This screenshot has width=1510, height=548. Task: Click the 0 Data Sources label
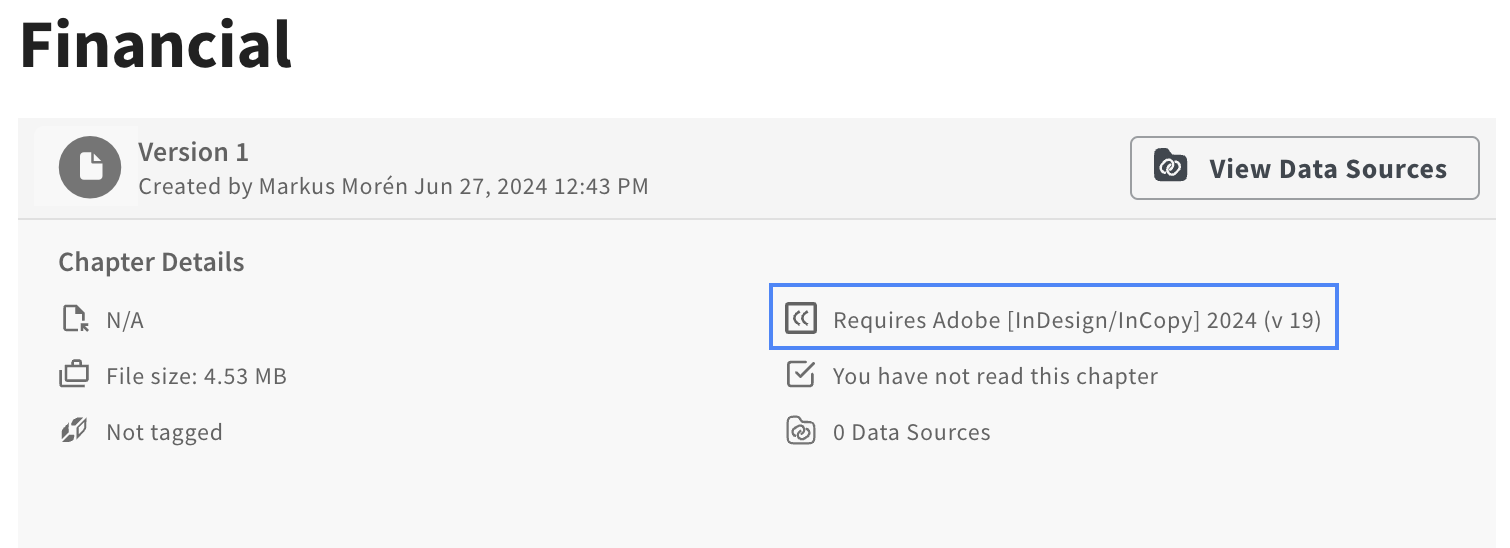(911, 433)
